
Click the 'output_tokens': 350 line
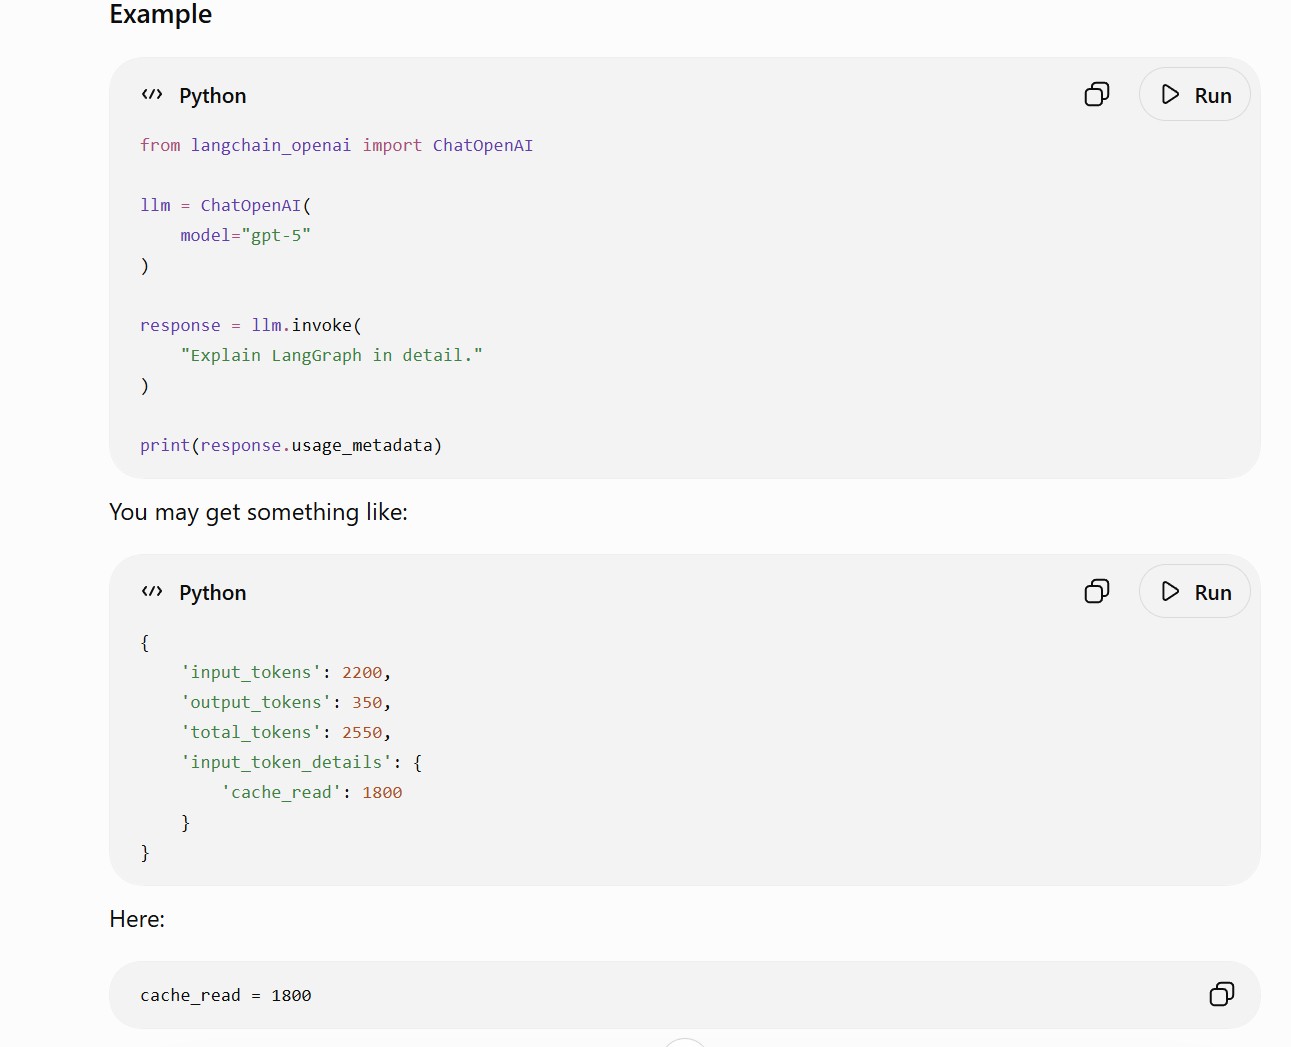[286, 703]
